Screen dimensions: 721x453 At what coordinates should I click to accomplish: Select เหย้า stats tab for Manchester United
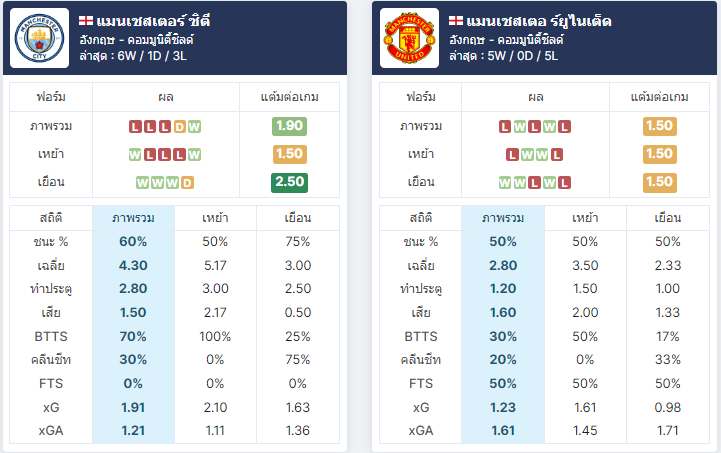click(585, 218)
